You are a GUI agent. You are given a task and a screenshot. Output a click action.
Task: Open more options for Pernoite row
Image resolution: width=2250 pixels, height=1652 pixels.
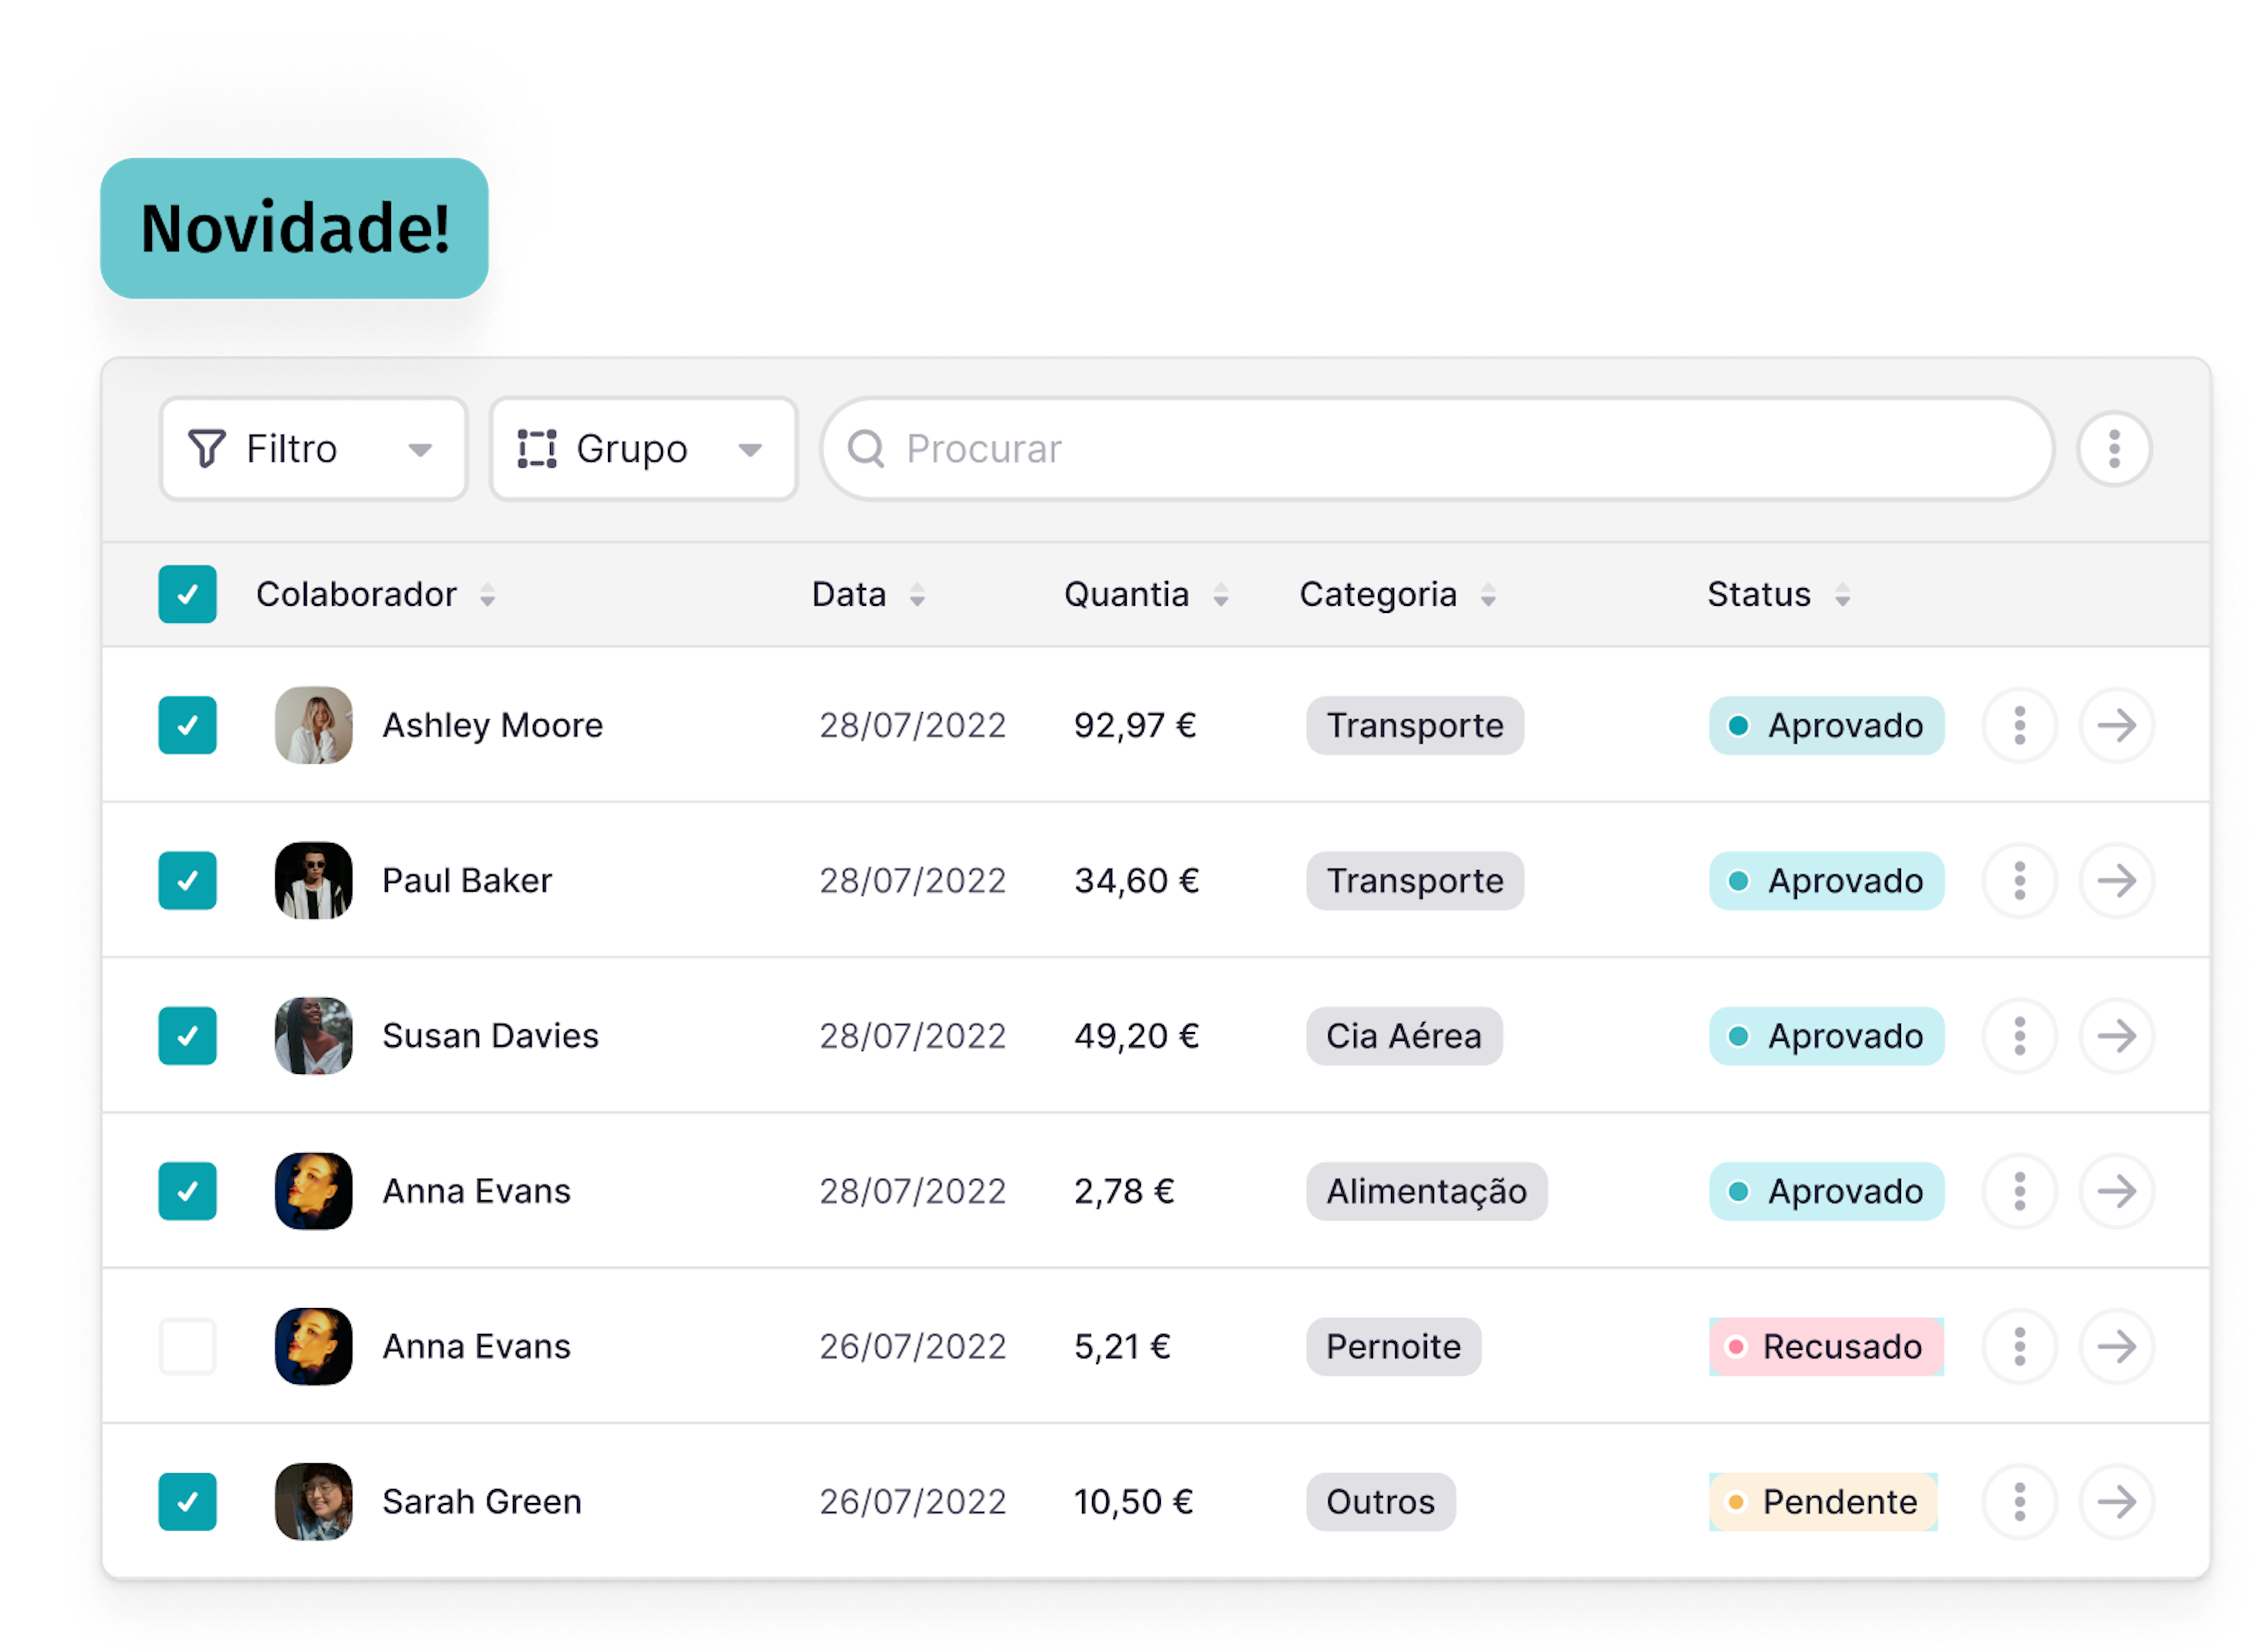2019,1346
